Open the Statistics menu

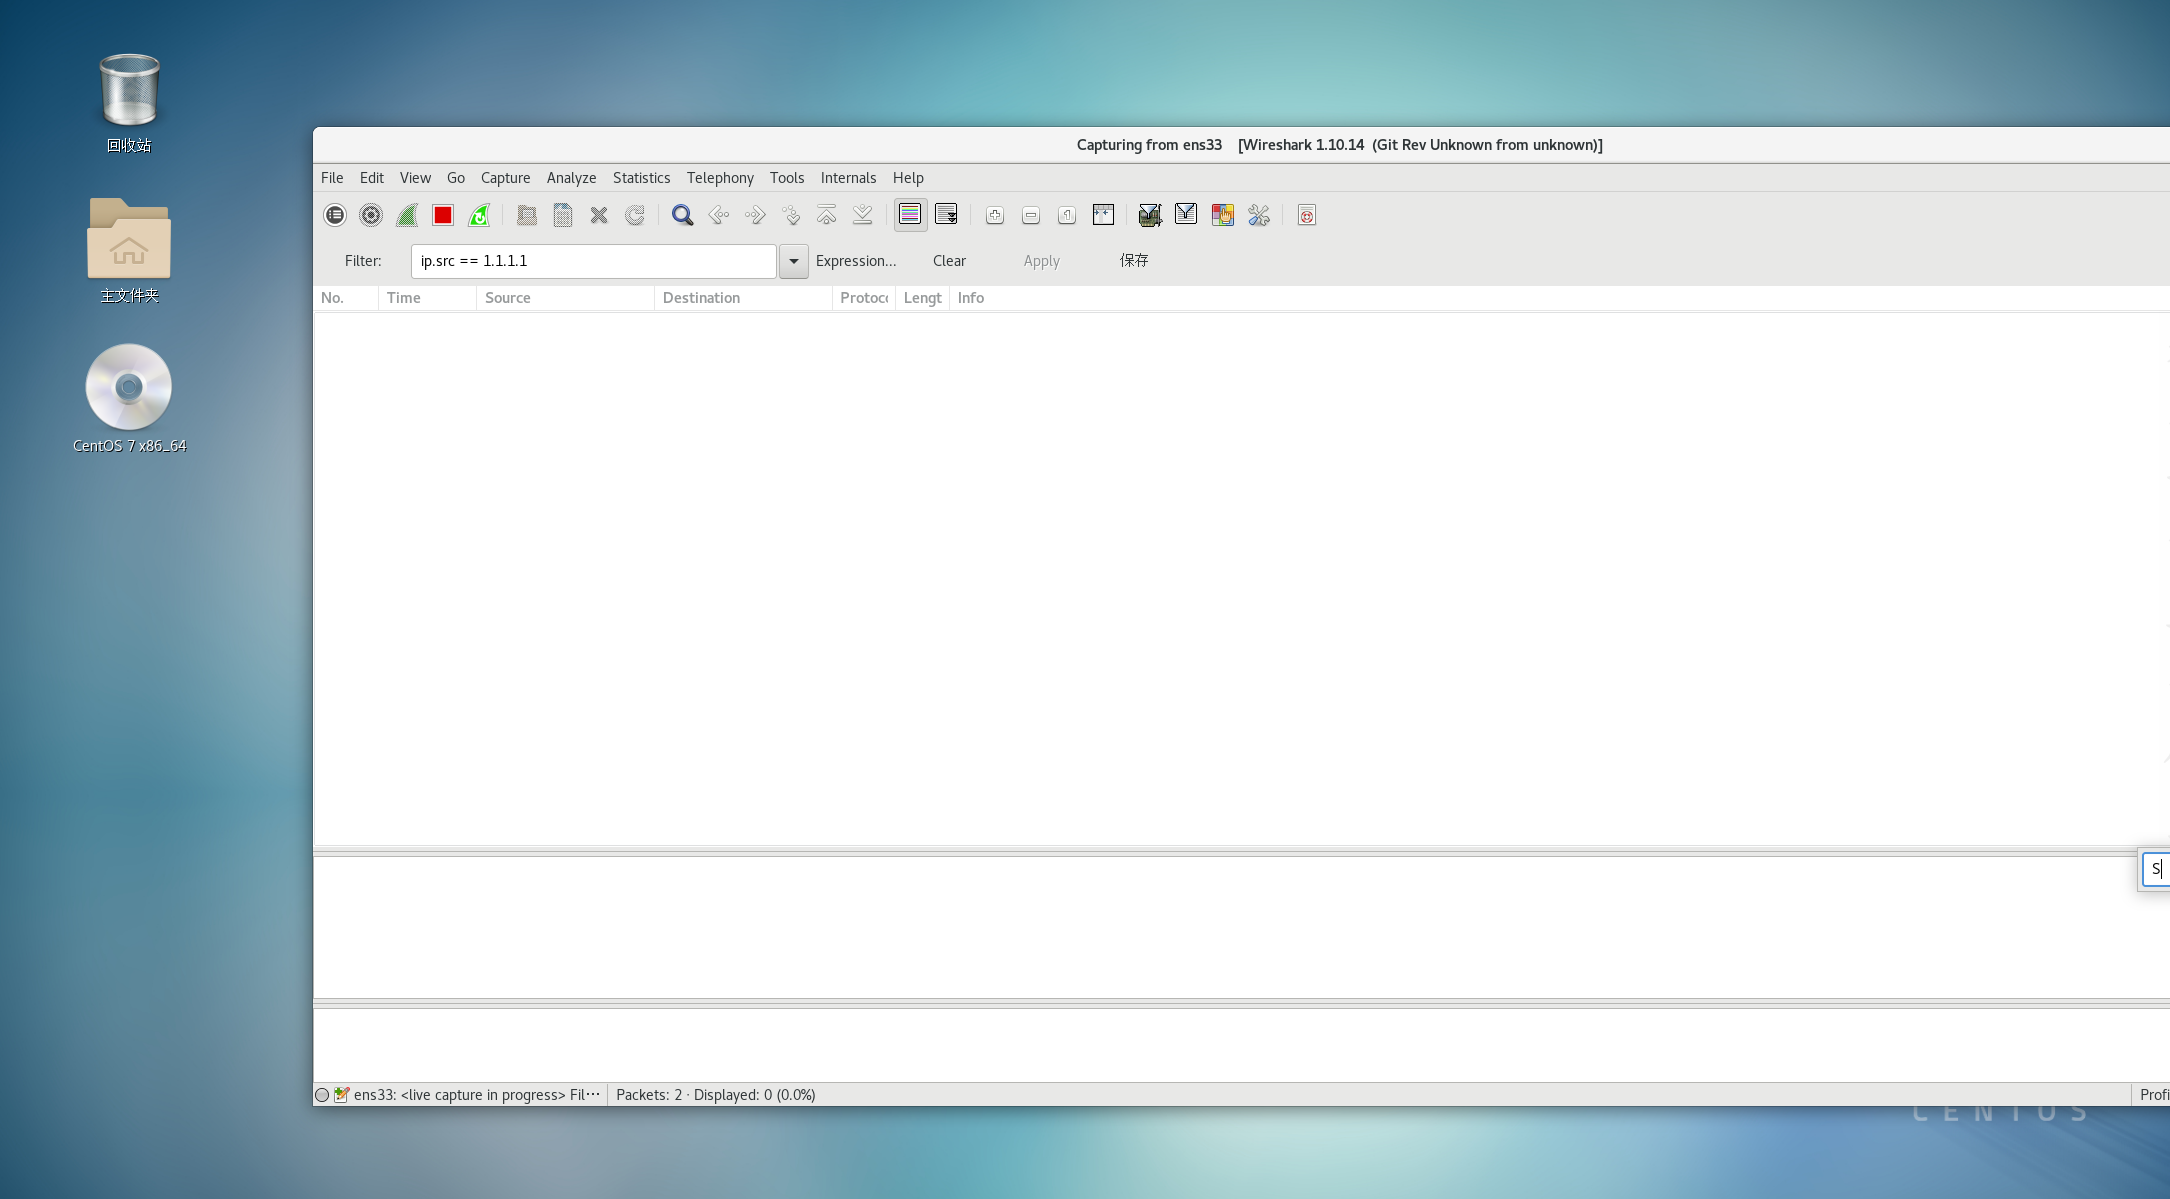pyautogui.click(x=641, y=178)
